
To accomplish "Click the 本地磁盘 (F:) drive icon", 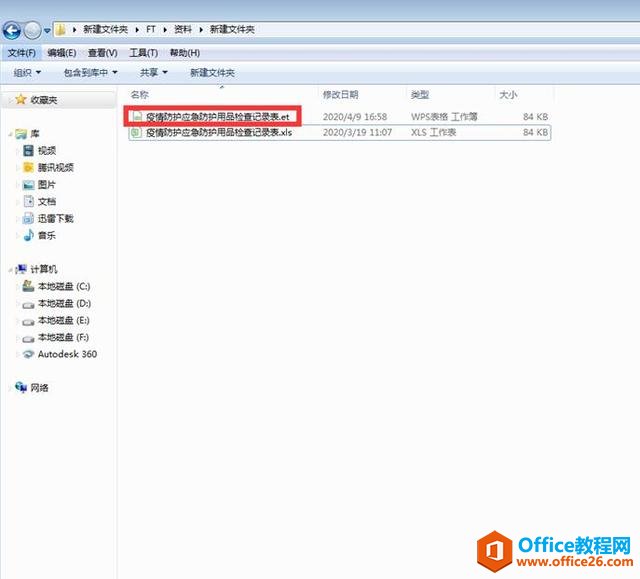I will [28, 338].
